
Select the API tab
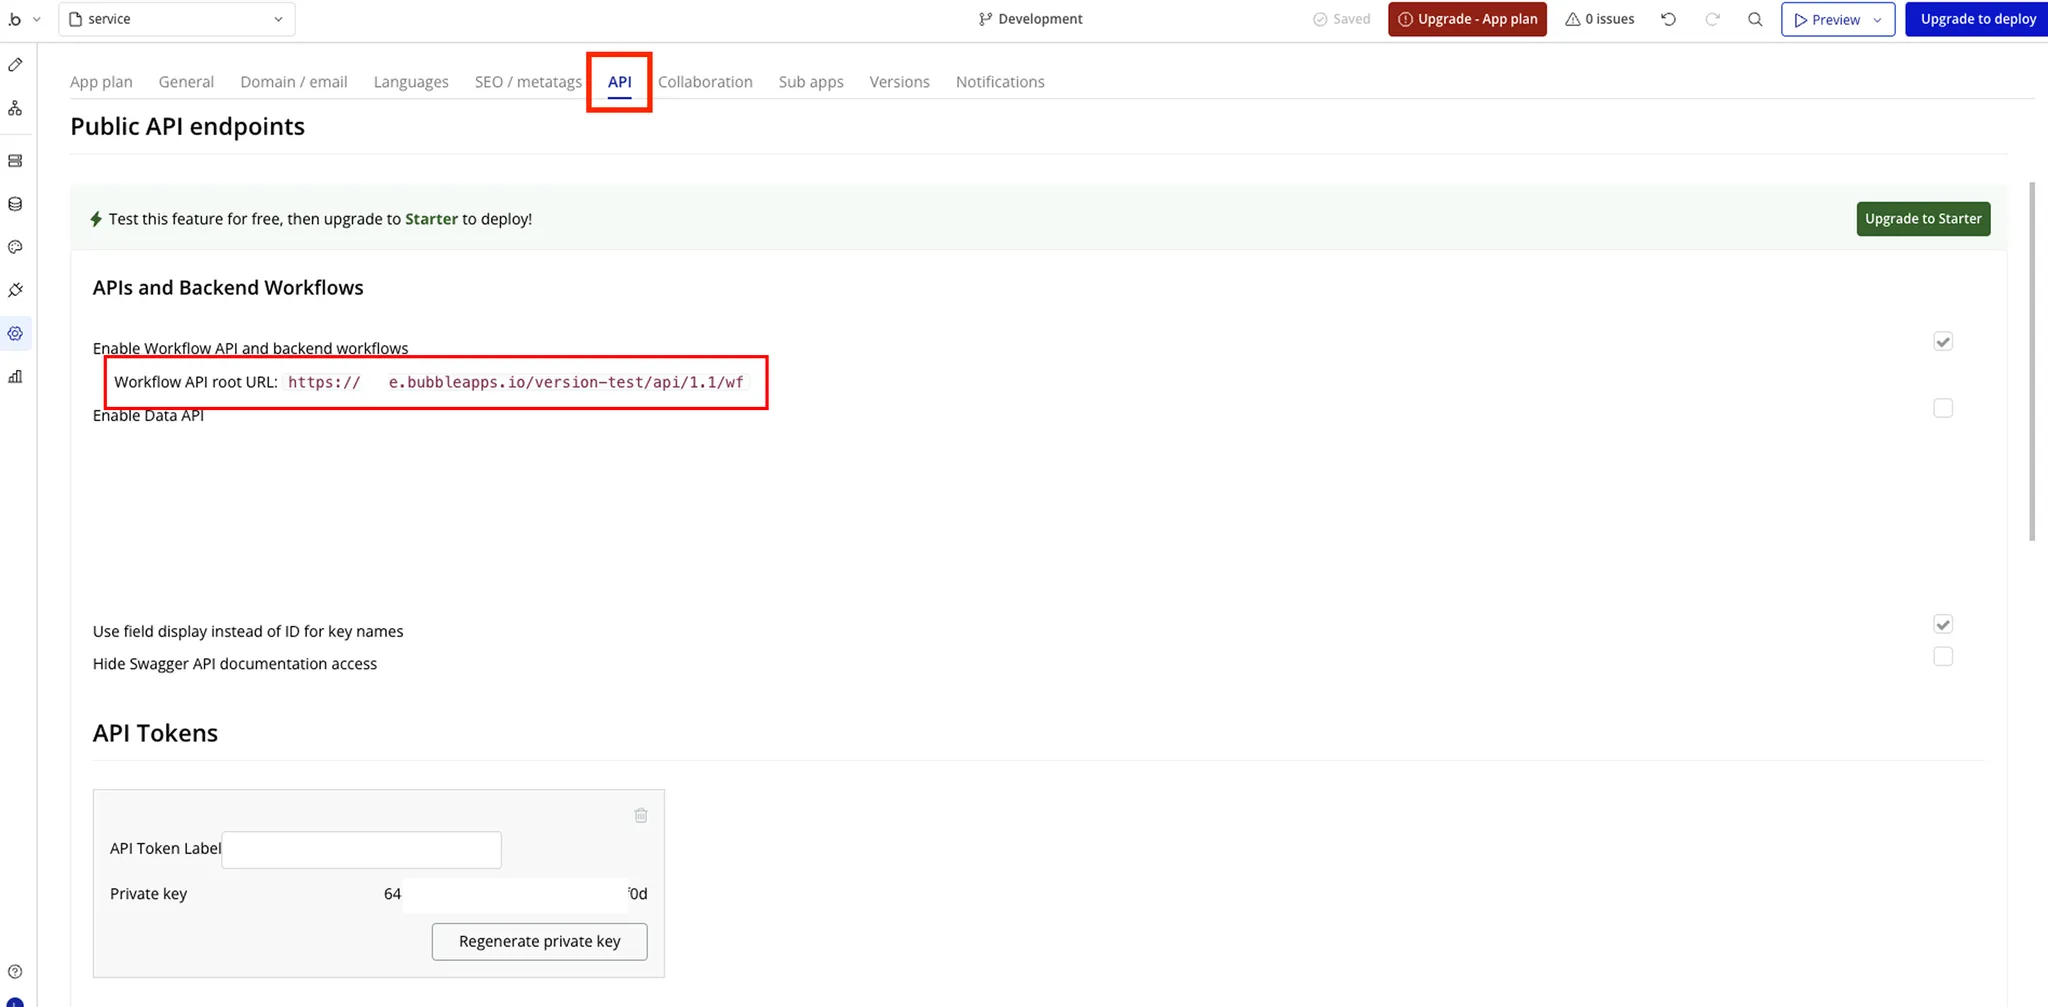coord(620,82)
